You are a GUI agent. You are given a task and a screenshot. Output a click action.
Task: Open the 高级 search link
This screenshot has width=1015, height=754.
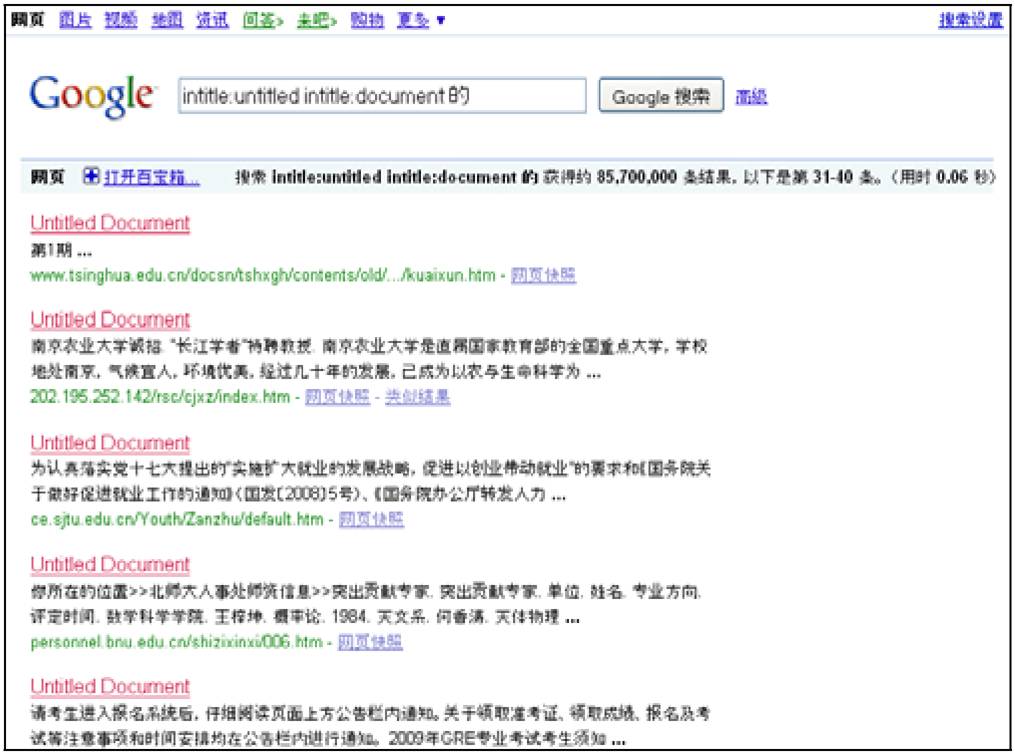pyautogui.click(x=752, y=96)
